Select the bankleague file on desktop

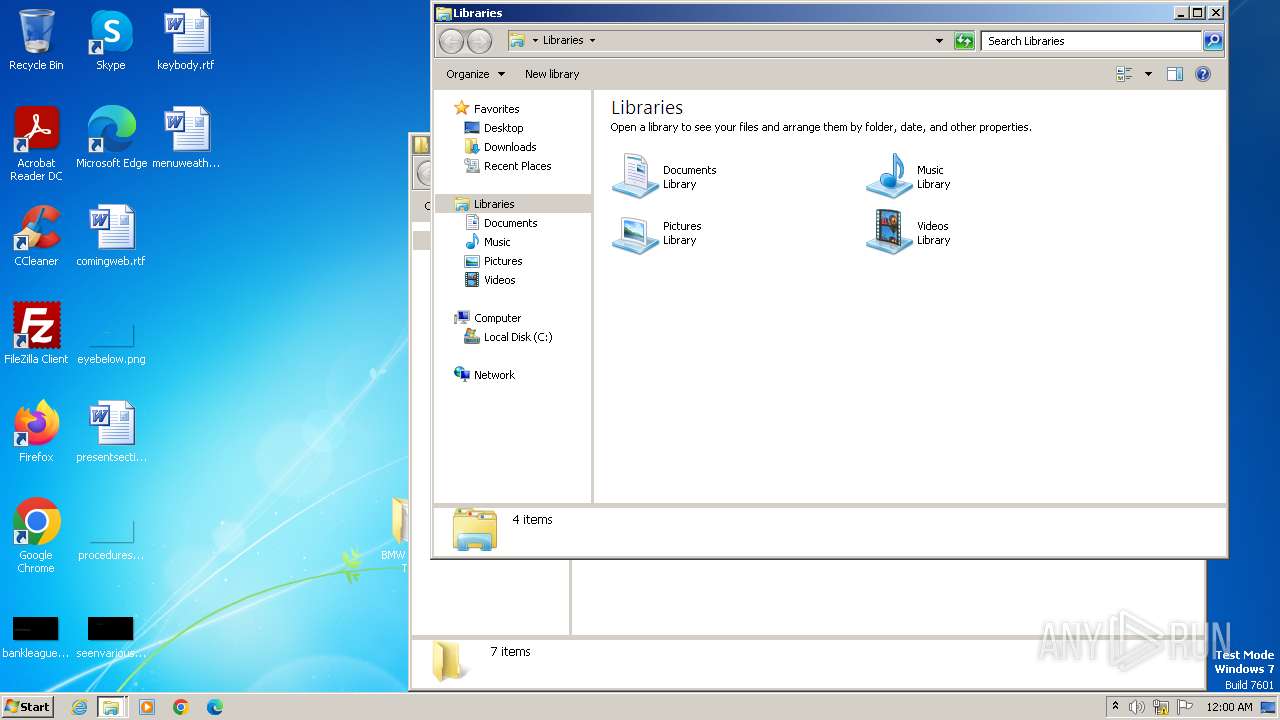click(x=36, y=637)
